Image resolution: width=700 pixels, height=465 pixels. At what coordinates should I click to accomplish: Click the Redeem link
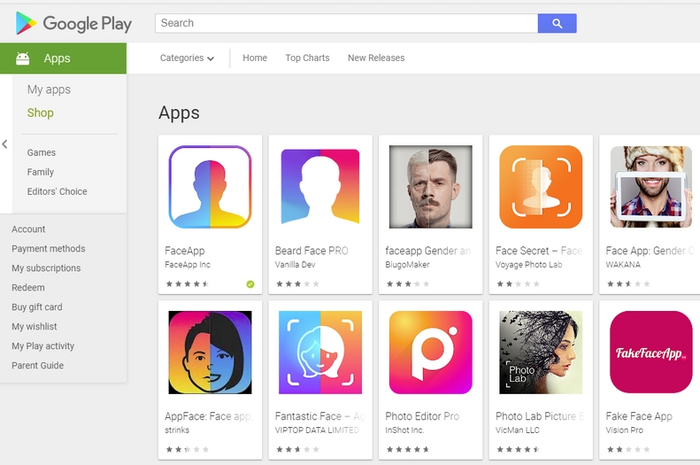[x=28, y=287]
